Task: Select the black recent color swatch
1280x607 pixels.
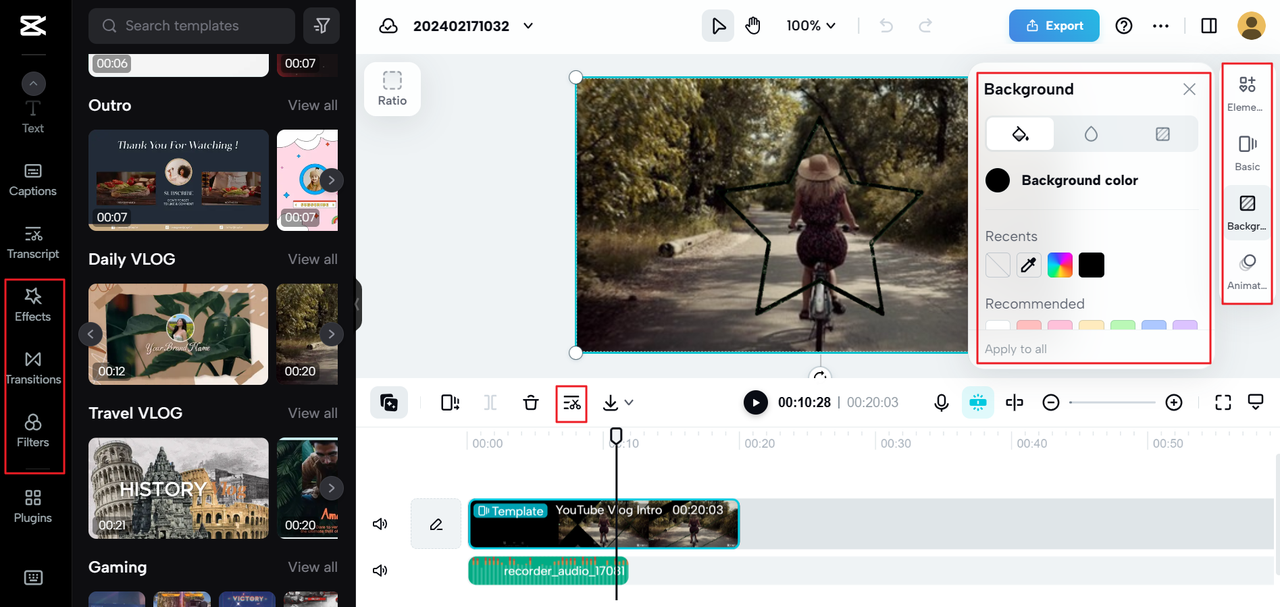Action: click(x=1091, y=265)
